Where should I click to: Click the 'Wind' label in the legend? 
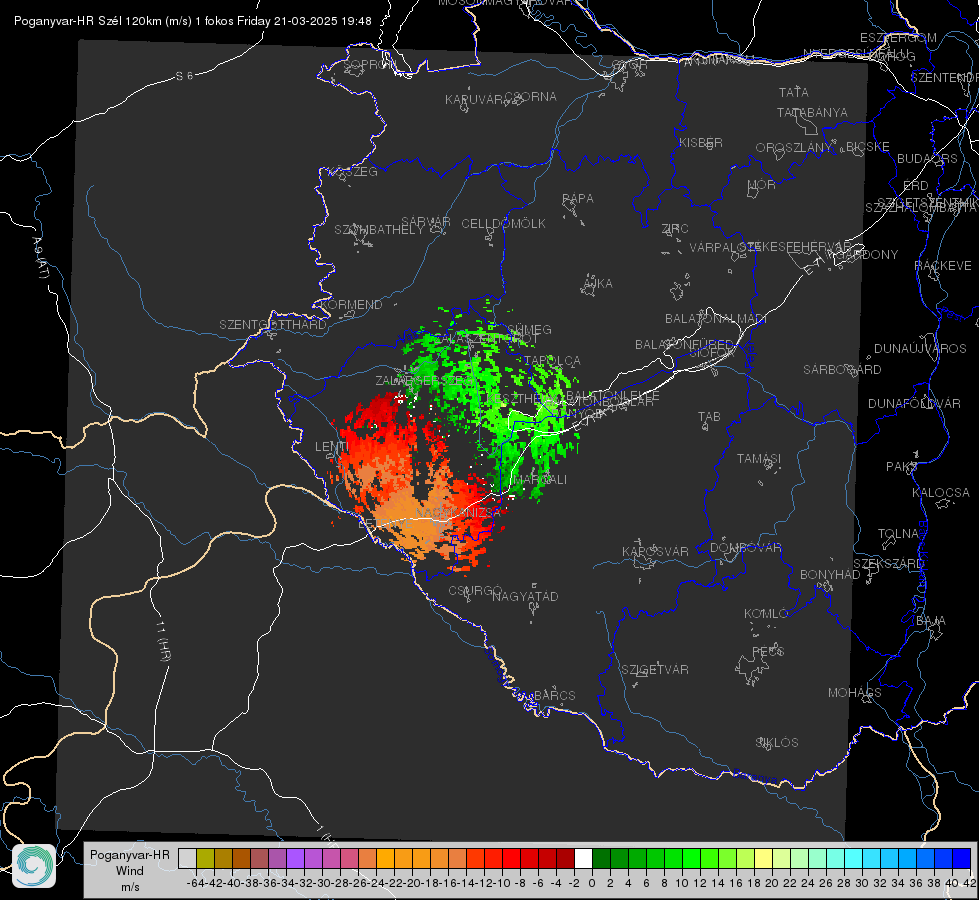pyautogui.click(x=130, y=871)
